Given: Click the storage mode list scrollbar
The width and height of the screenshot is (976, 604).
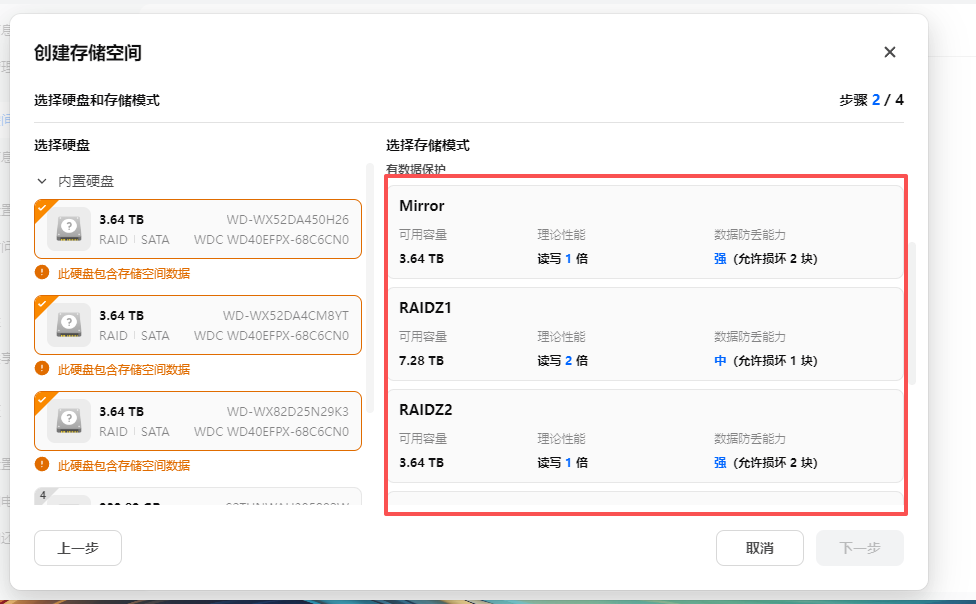Looking at the screenshot, I should pos(913,313).
